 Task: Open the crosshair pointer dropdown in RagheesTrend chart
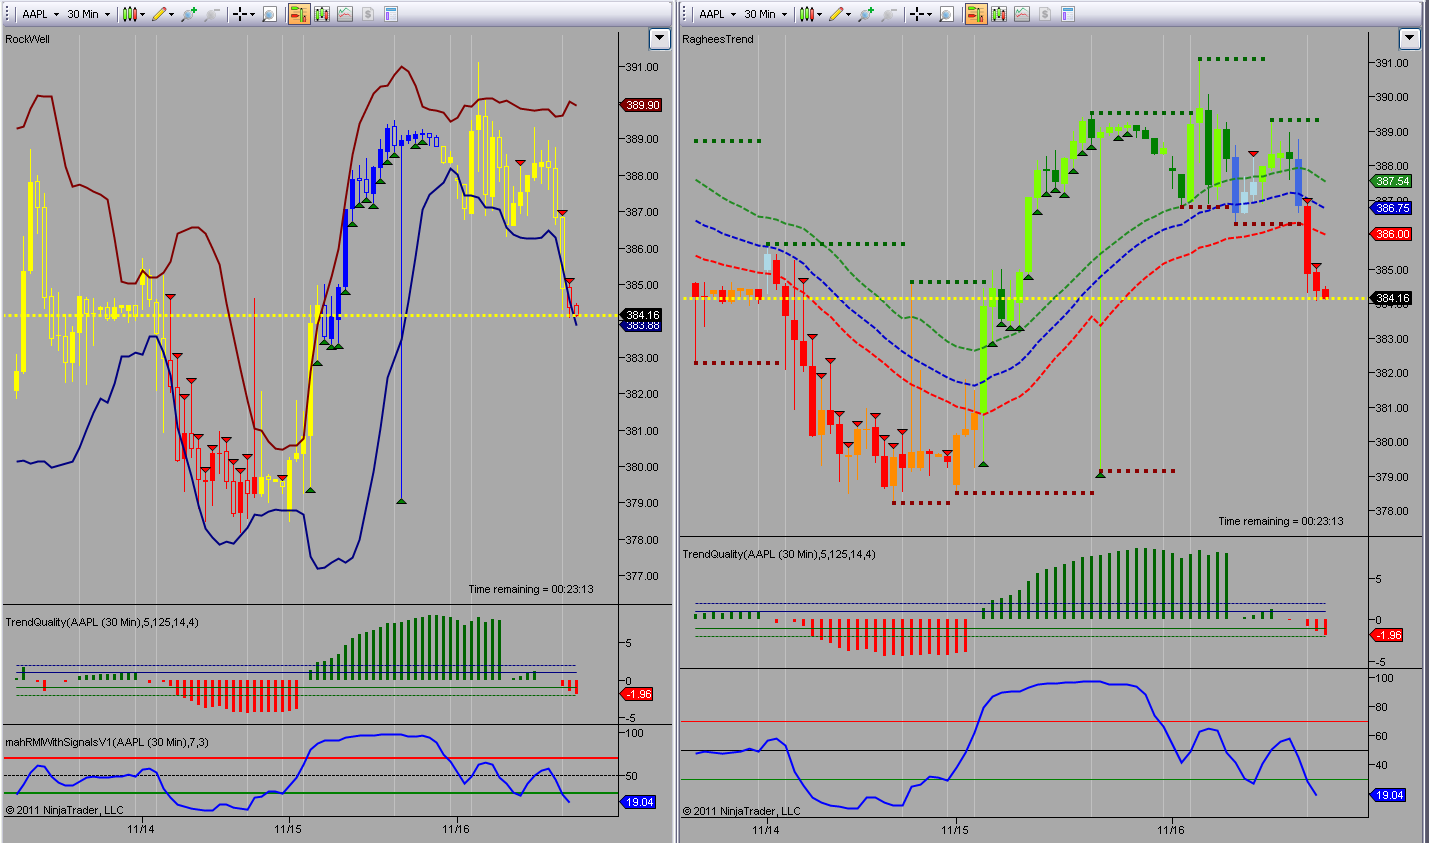[x=921, y=14]
